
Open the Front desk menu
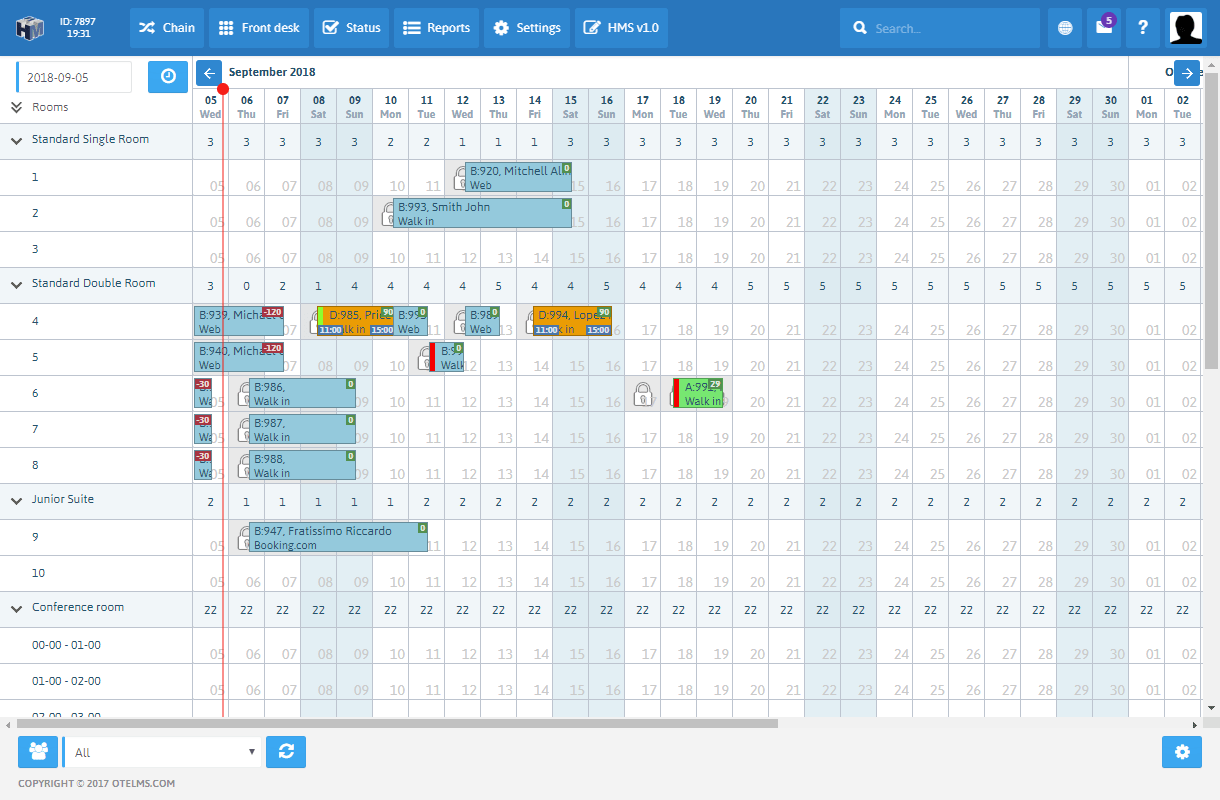[x=259, y=28]
